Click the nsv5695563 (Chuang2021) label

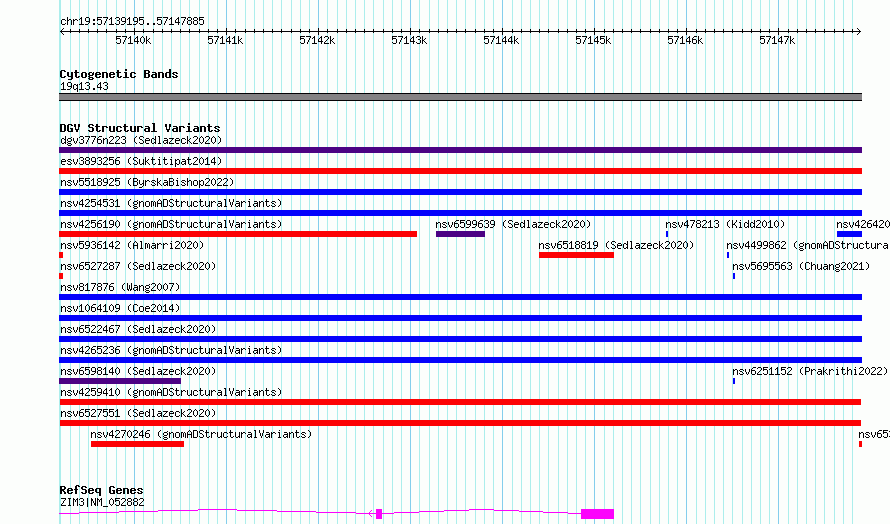(801, 266)
